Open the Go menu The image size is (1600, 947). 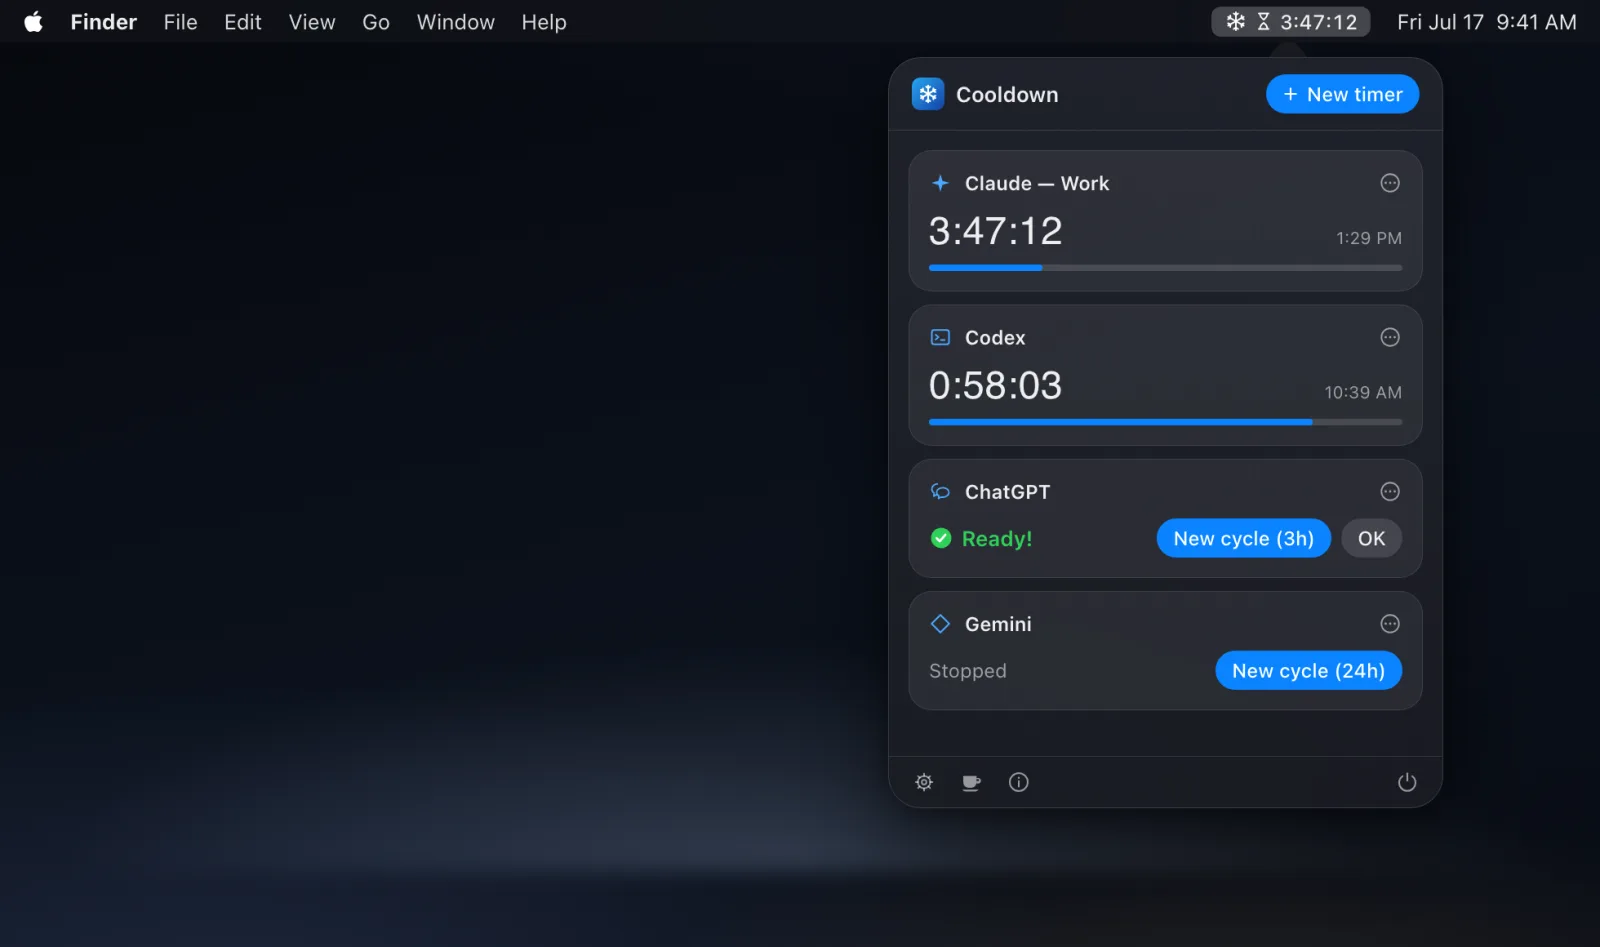(376, 22)
